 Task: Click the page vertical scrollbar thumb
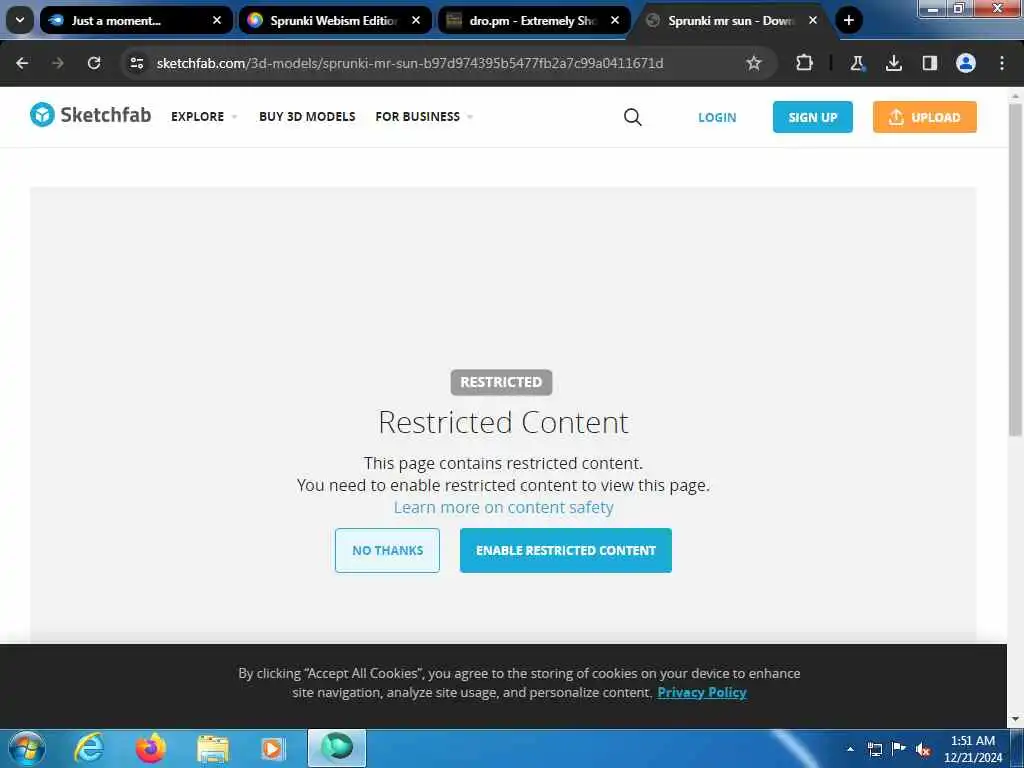tap(1015, 268)
